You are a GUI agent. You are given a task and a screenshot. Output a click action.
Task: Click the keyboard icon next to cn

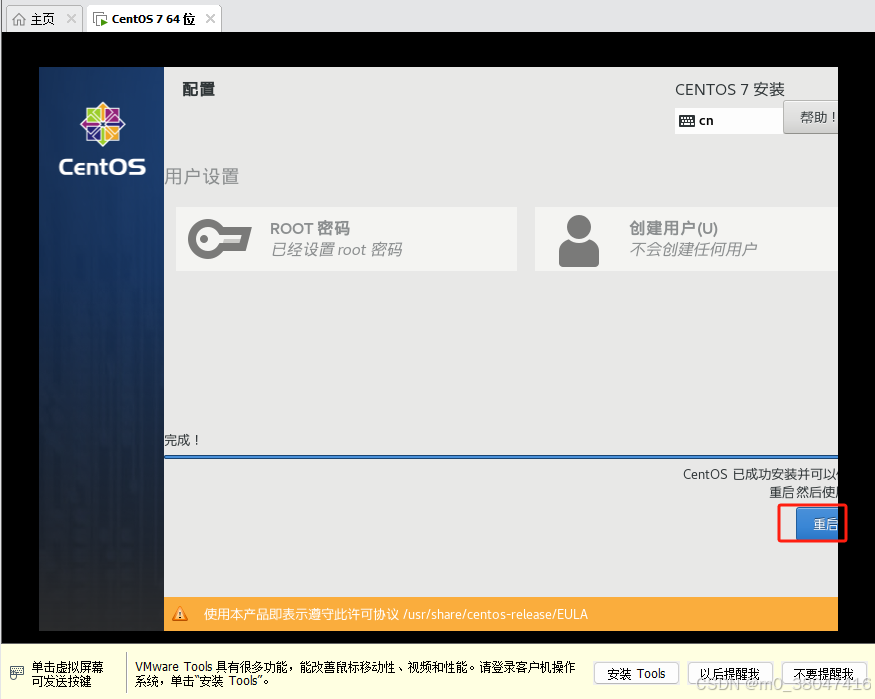[x=687, y=121]
